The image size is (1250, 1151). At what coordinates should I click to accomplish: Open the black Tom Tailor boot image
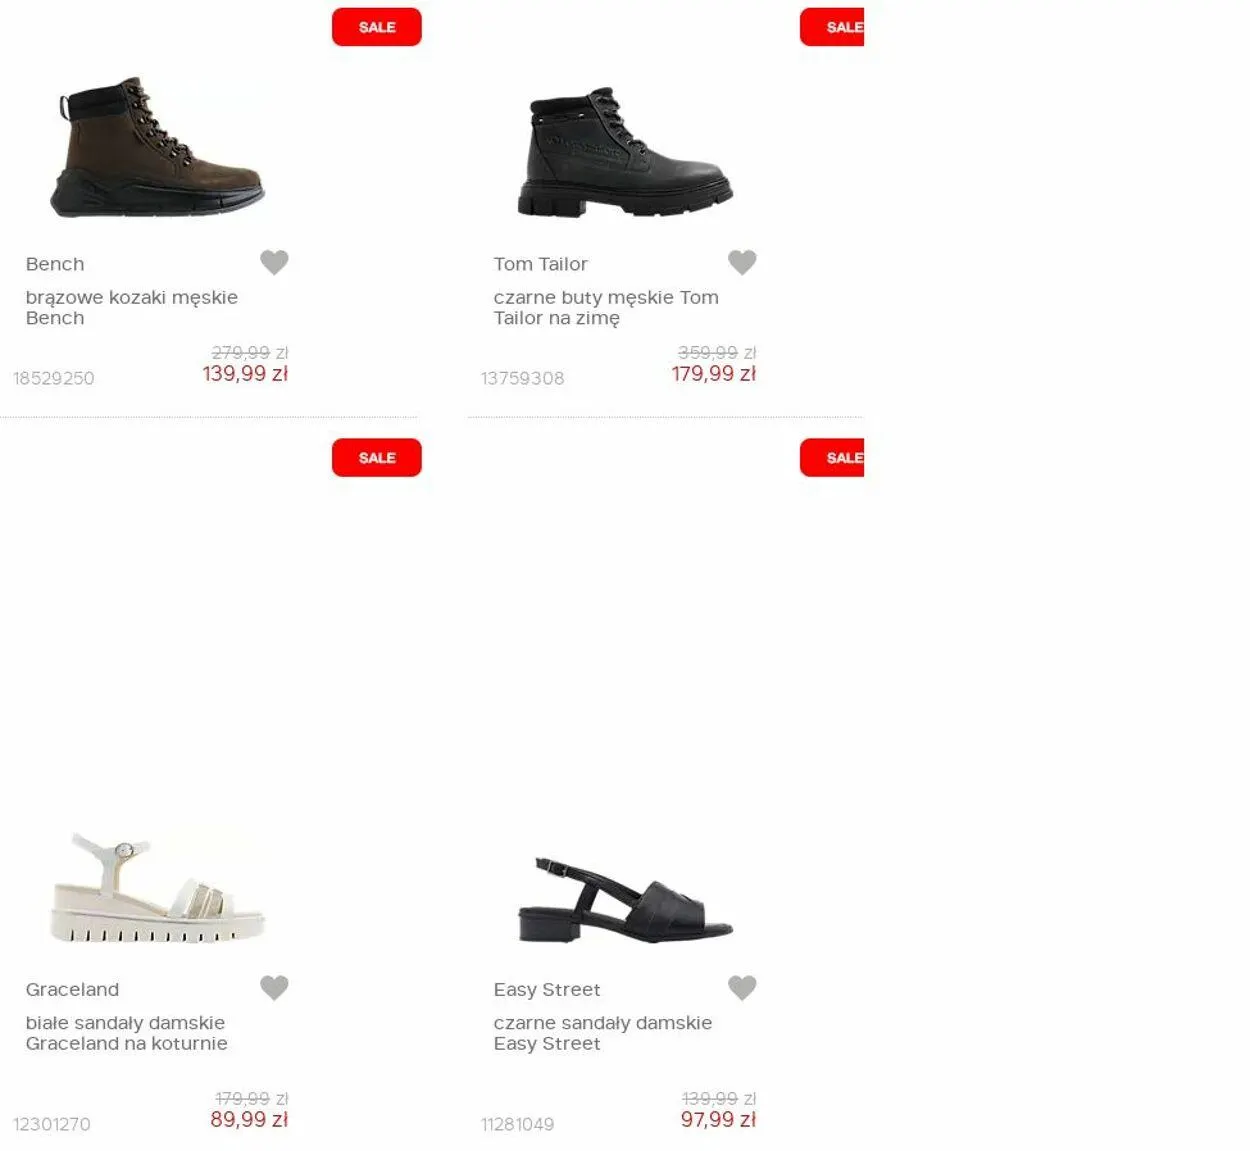tap(625, 152)
